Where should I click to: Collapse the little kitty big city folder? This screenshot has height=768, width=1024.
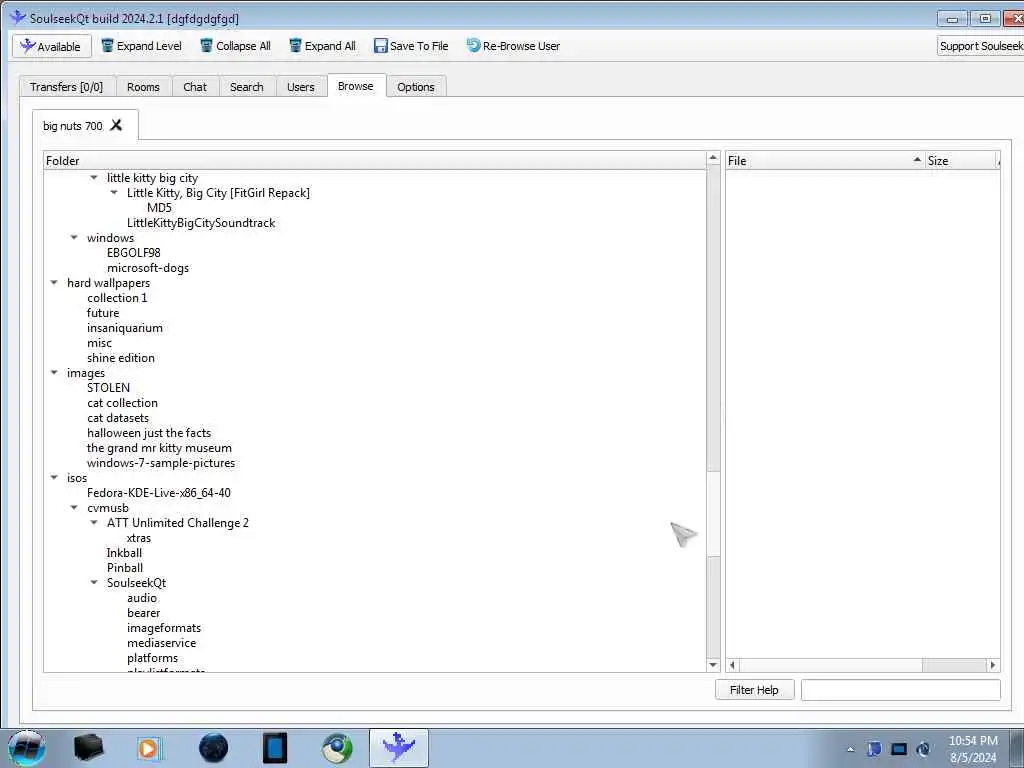click(x=94, y=178)
